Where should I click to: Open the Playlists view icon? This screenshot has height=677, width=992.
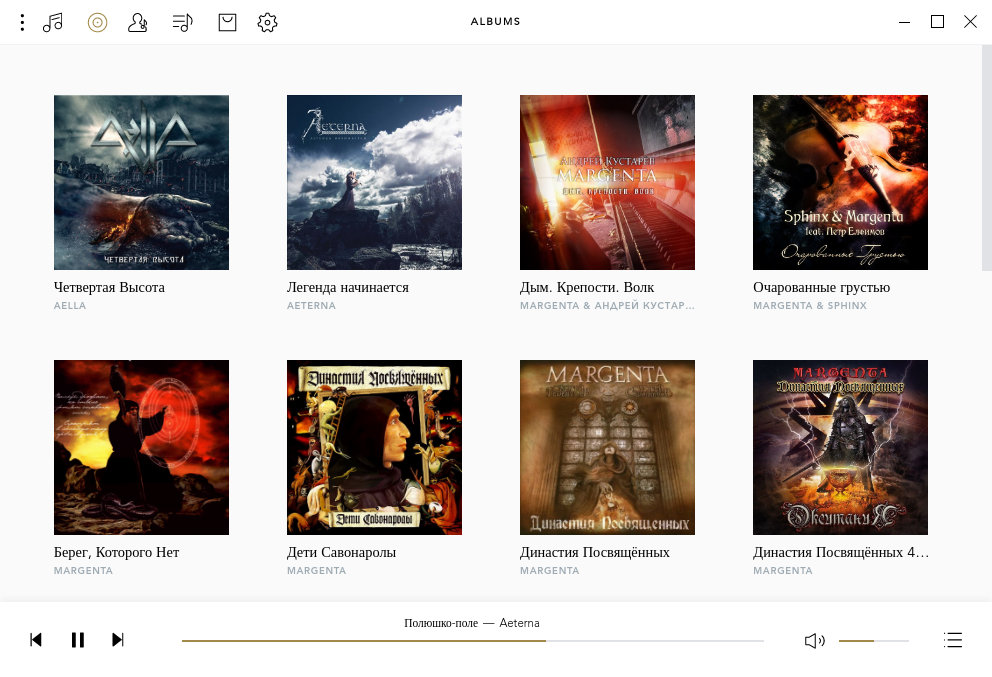[x=183, y=23]
